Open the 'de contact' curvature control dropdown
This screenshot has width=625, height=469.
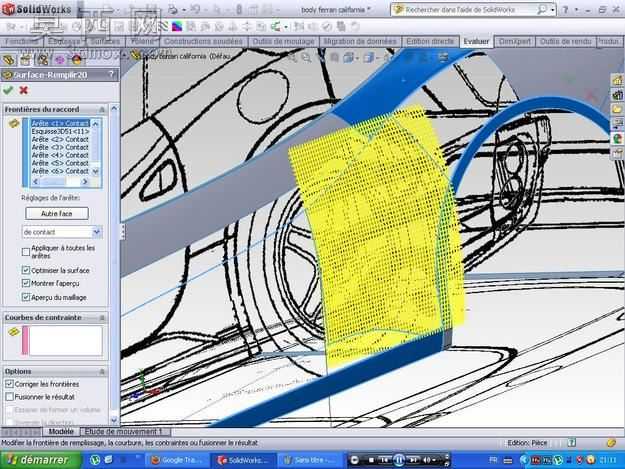[x=97, y=232]
